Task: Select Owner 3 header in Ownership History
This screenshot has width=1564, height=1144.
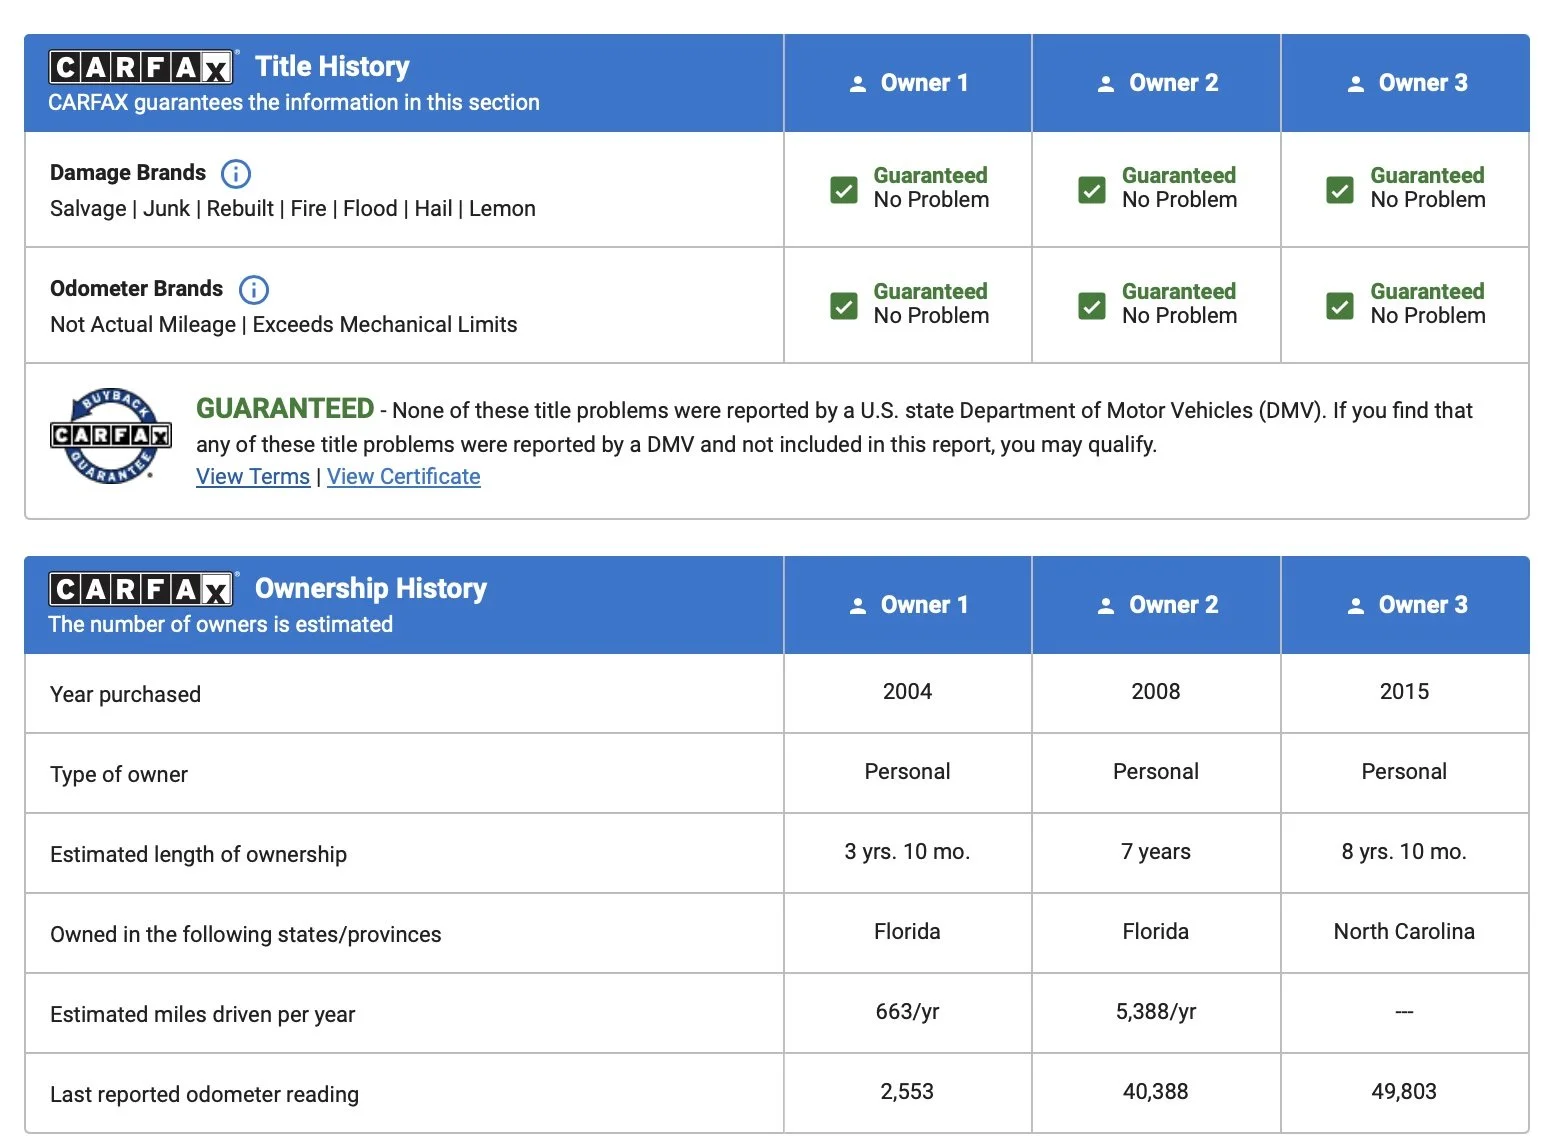Action: [1406, 605]
